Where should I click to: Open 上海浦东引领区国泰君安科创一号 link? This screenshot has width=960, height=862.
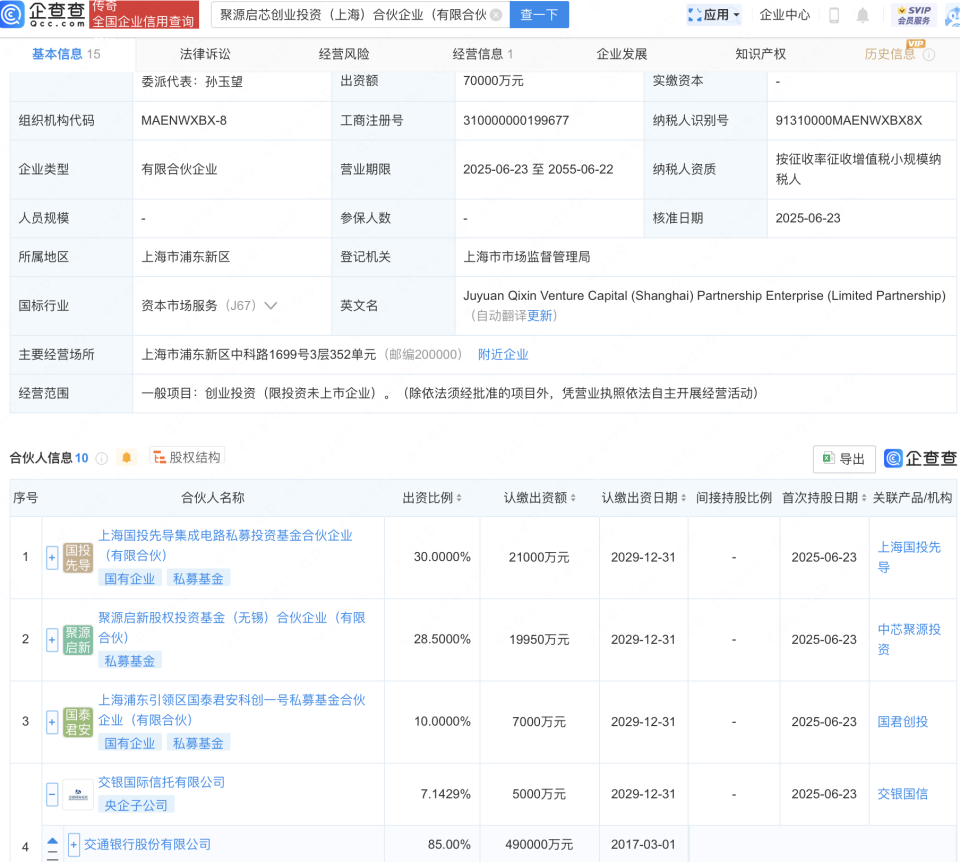231,710
